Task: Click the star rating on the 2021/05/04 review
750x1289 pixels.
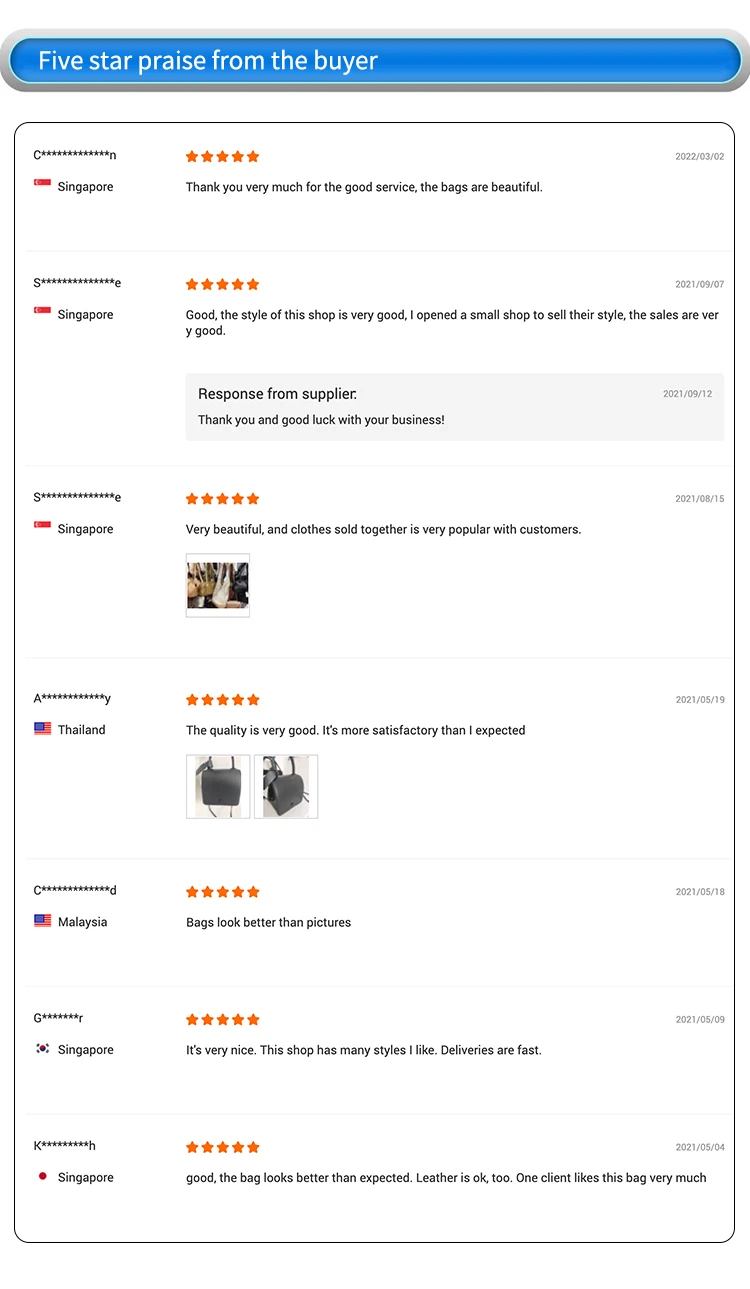Action: 222,1147
